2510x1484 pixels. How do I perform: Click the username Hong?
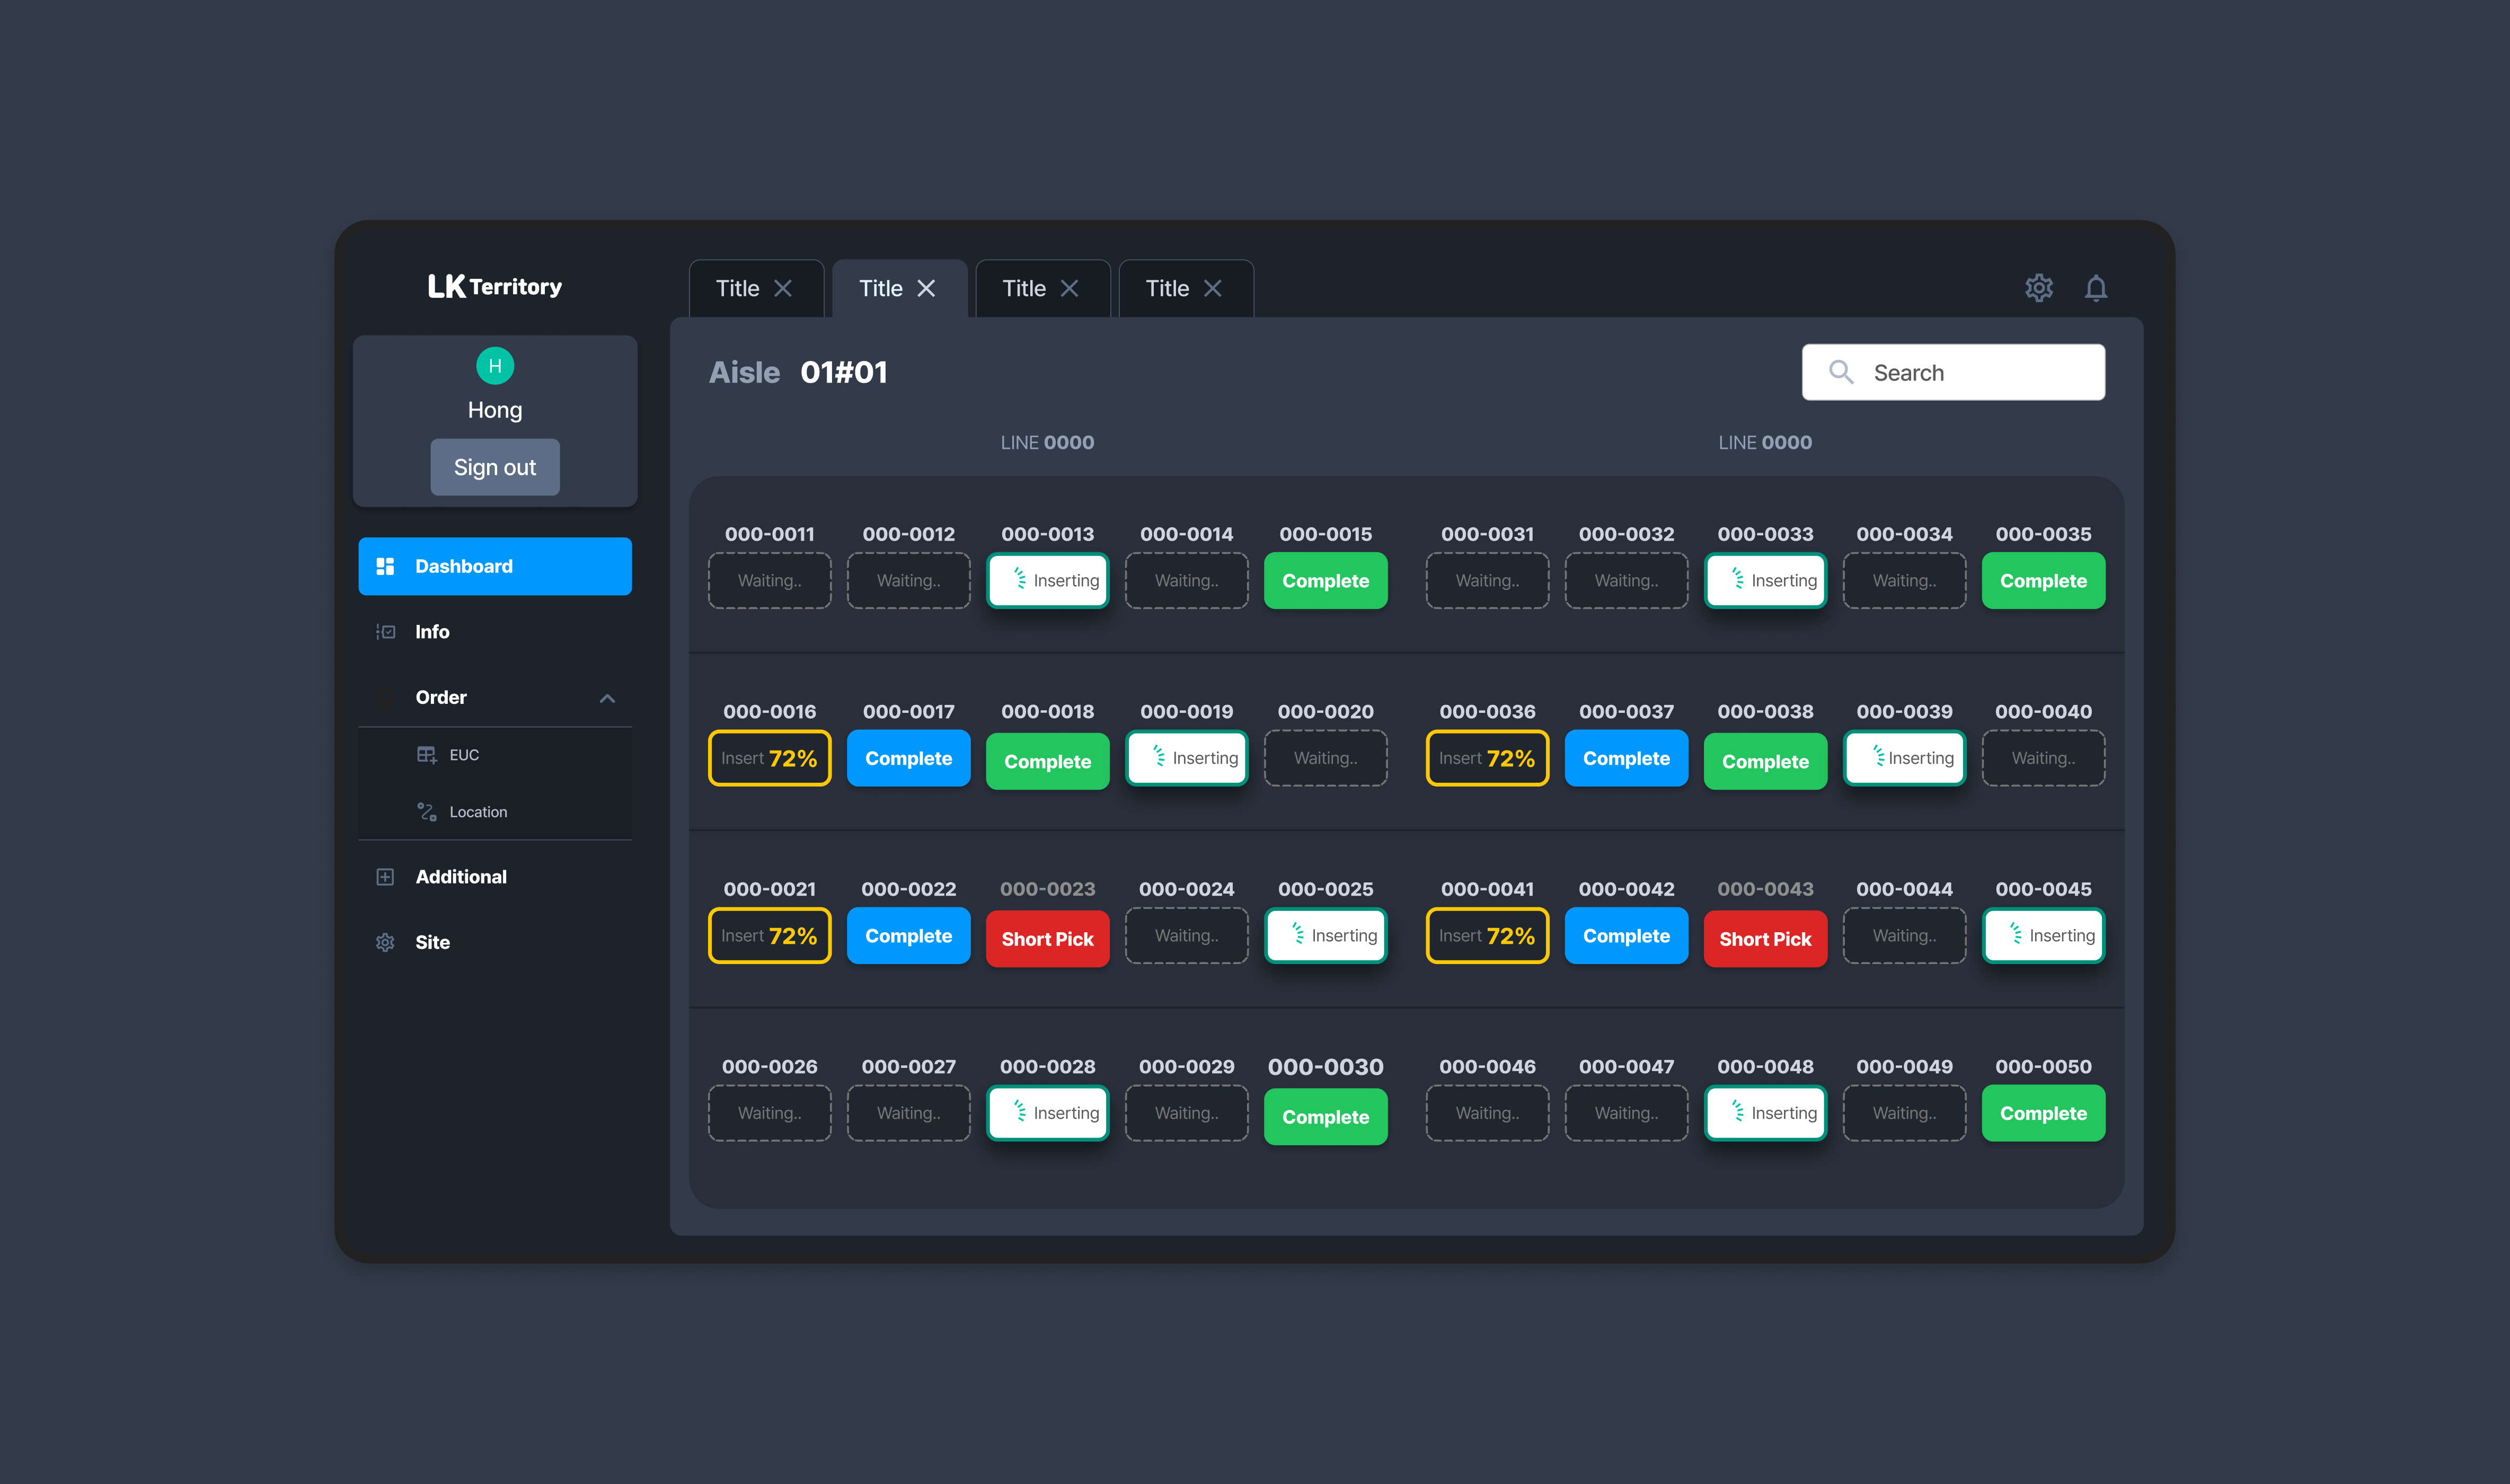[495, 410]
